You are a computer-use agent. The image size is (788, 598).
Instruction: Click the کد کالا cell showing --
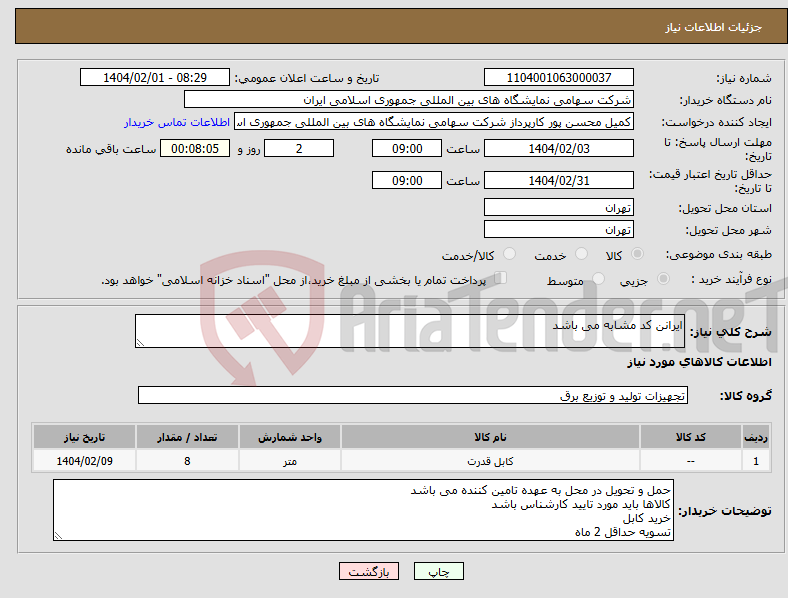(x=691, y=461)
